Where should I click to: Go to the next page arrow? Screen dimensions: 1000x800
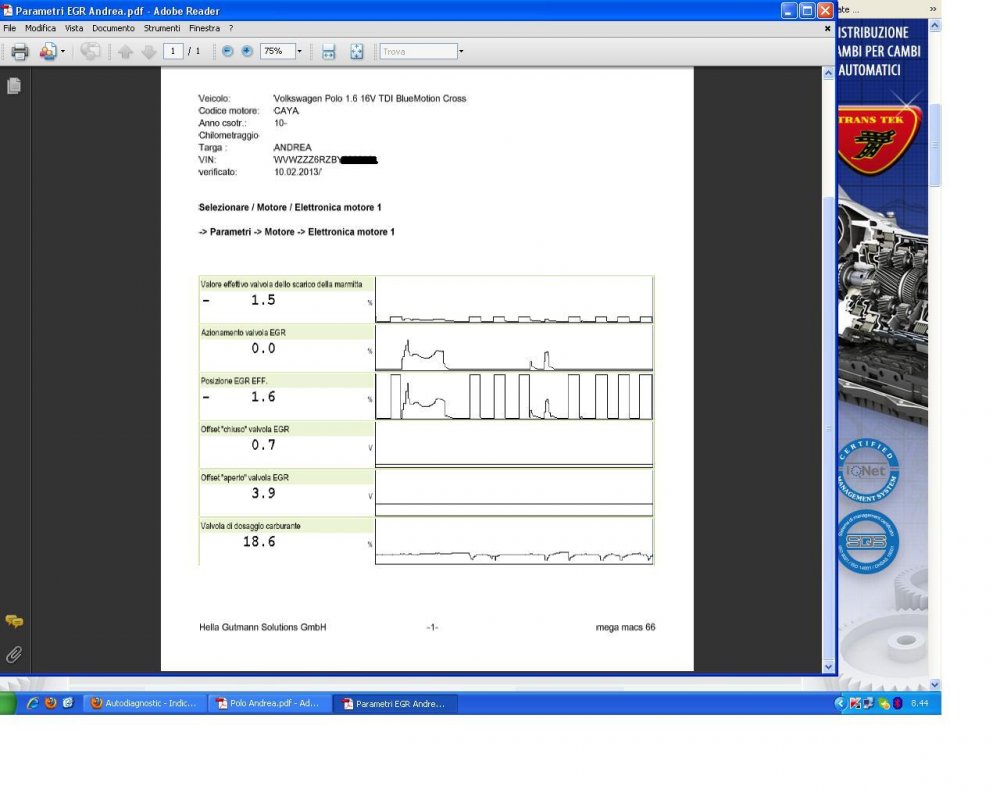148,51
